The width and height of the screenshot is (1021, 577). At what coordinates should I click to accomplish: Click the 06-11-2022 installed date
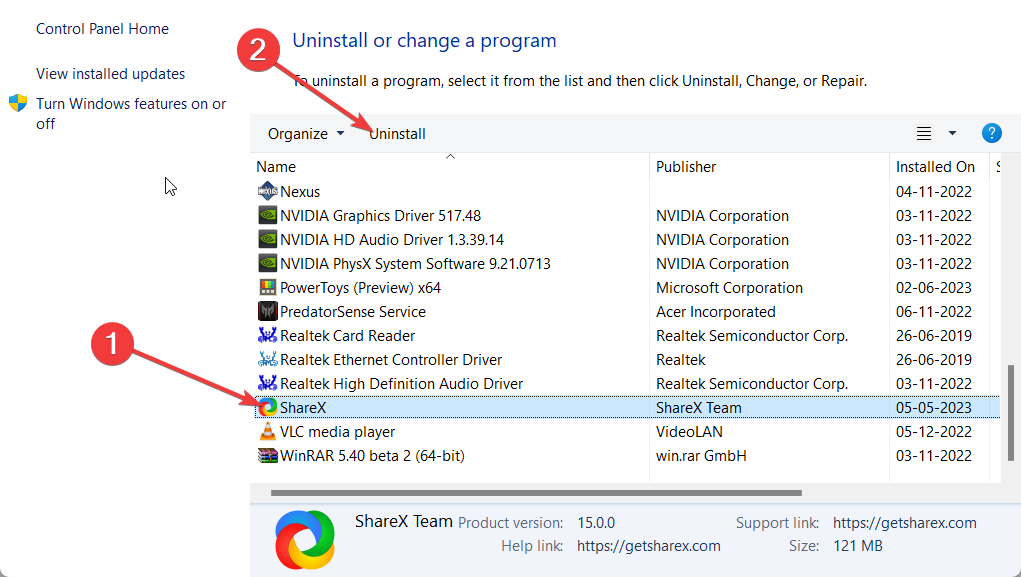934,311
